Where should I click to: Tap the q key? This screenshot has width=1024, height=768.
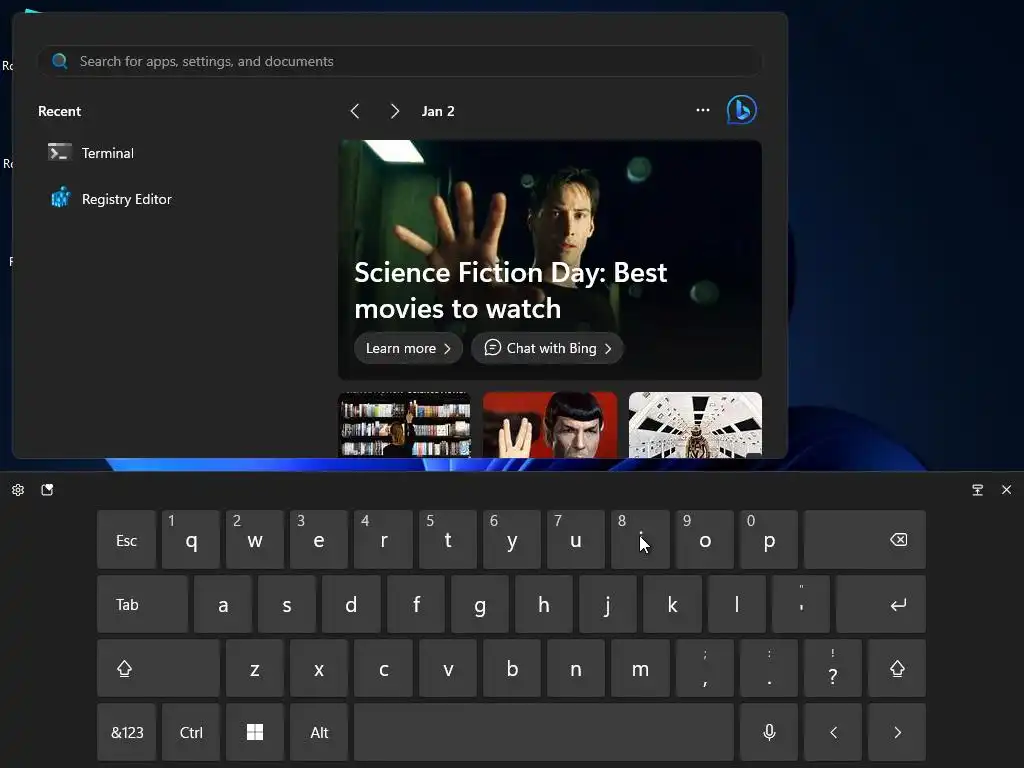[191, 539]
